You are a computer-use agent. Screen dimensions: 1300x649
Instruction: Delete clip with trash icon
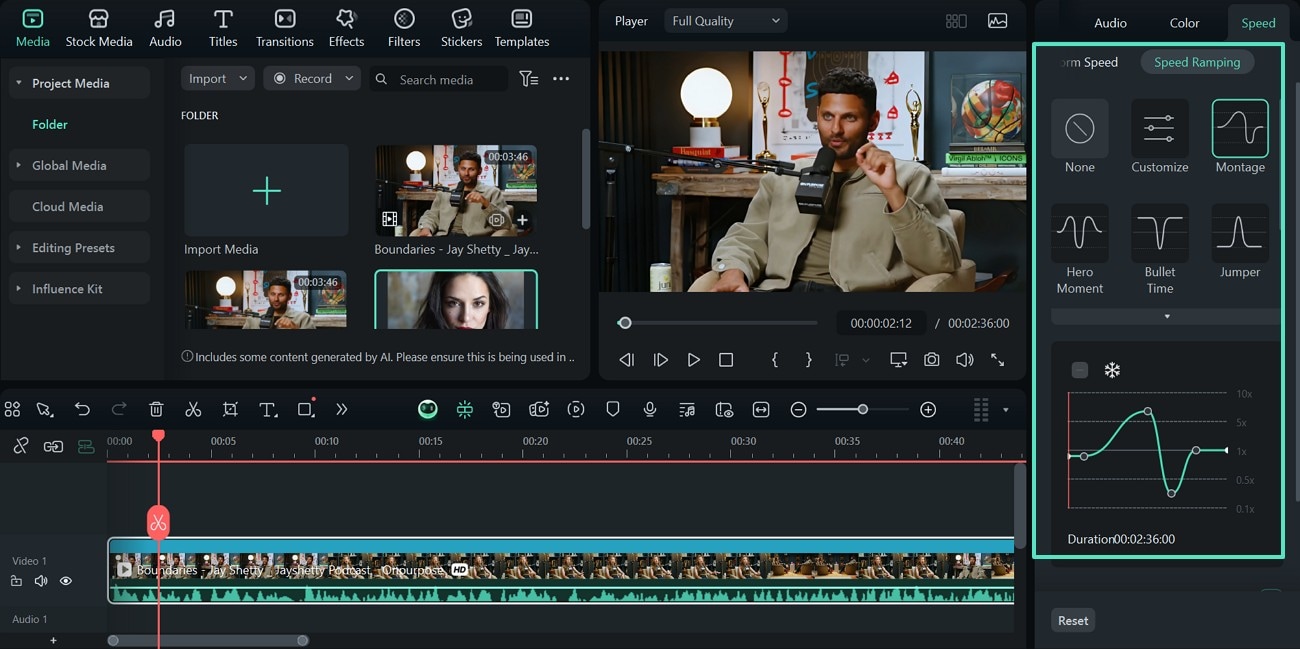tap(156, 409)
